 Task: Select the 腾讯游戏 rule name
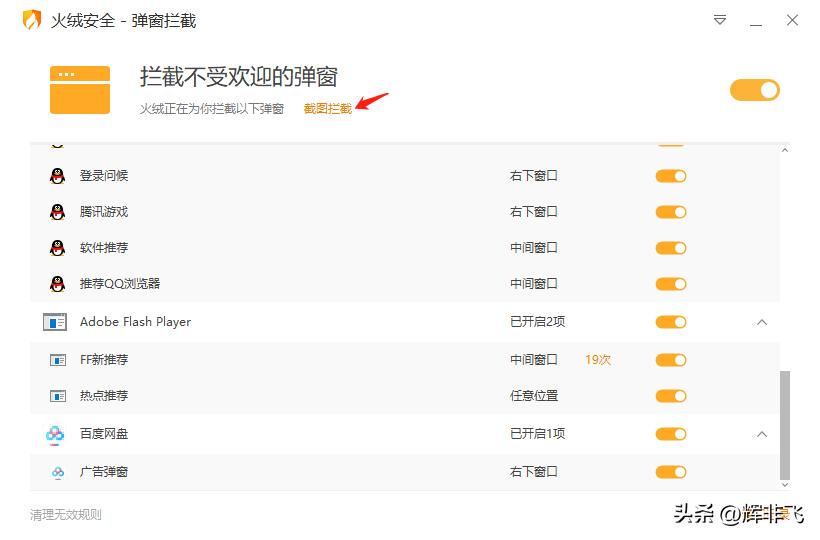pos(104,212)
